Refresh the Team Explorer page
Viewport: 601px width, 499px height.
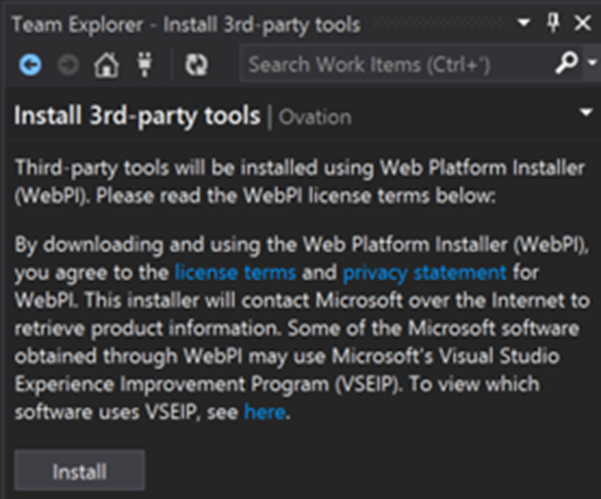[x=196, y=64]
